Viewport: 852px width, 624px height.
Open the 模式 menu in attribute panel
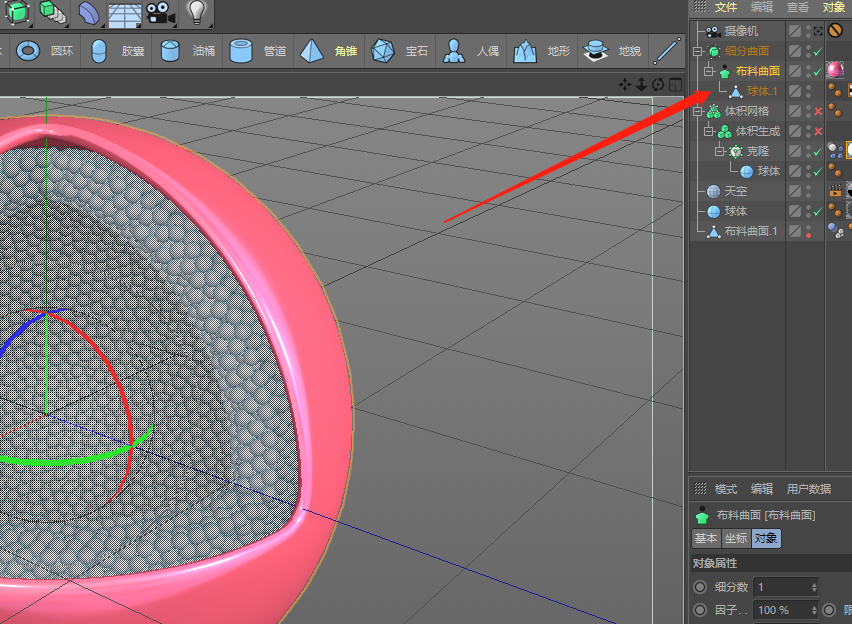click(725, 489)
